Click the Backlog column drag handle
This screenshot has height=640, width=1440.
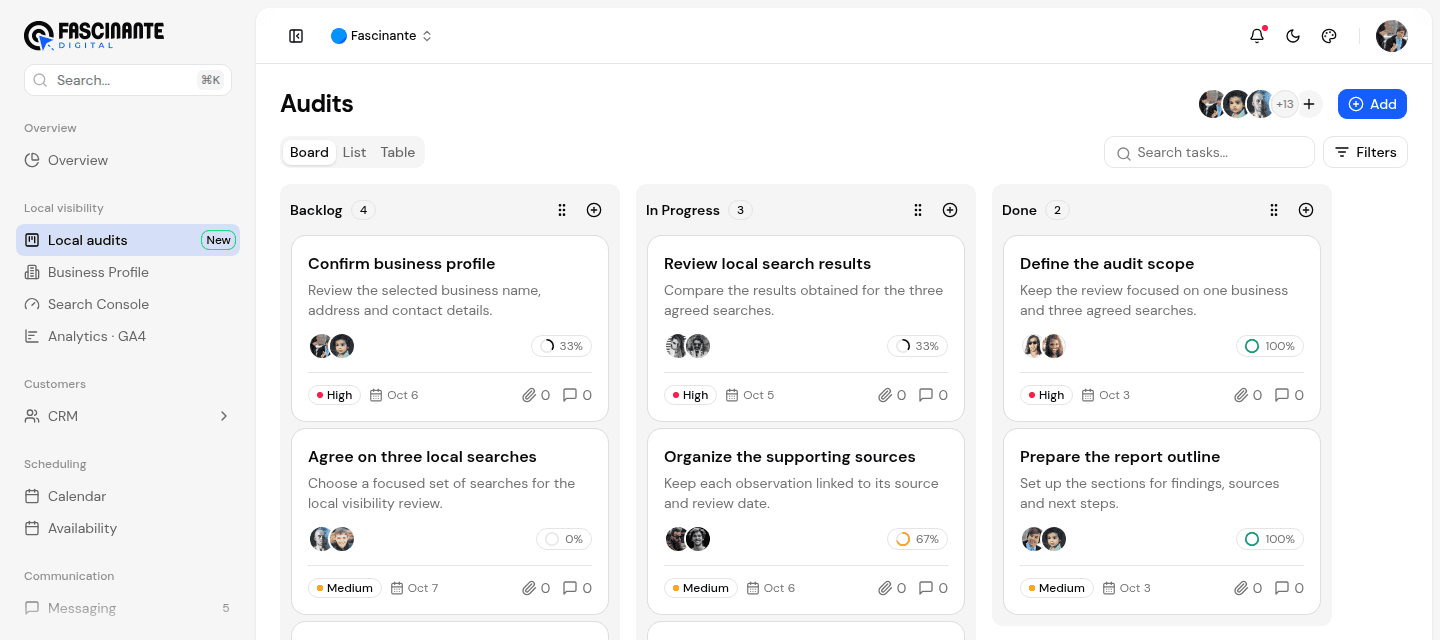(562, 210)
